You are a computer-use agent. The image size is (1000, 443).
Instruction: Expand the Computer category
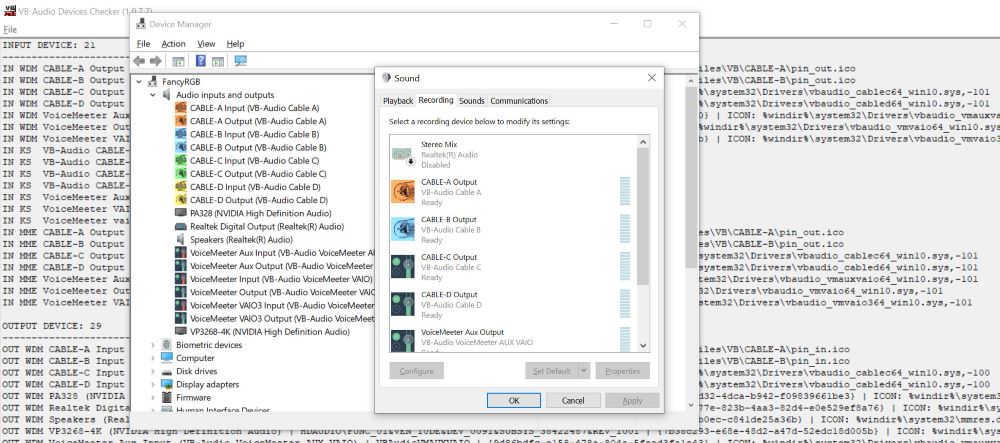tap(153, 358)
